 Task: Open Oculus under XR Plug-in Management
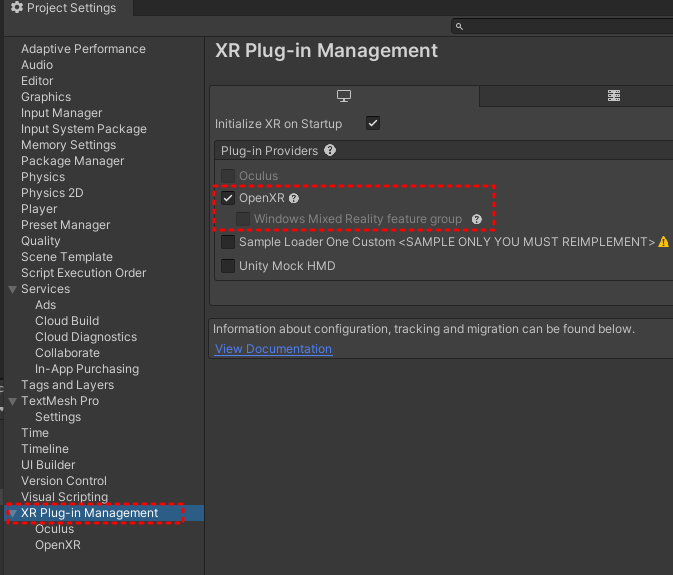[x=55, y=529]
